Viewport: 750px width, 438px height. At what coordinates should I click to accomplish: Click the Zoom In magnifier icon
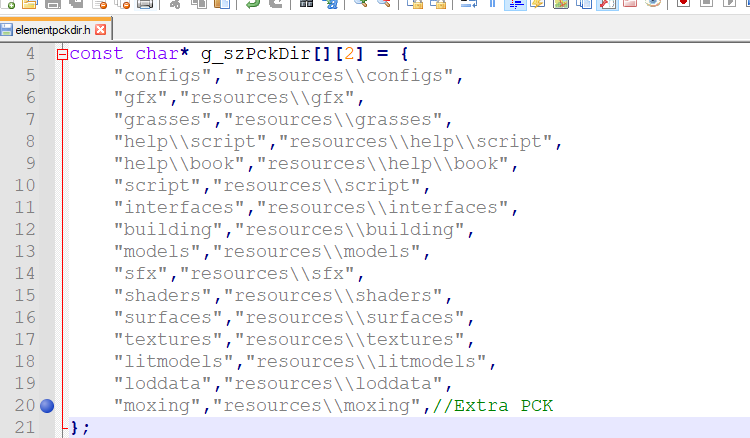360,4
